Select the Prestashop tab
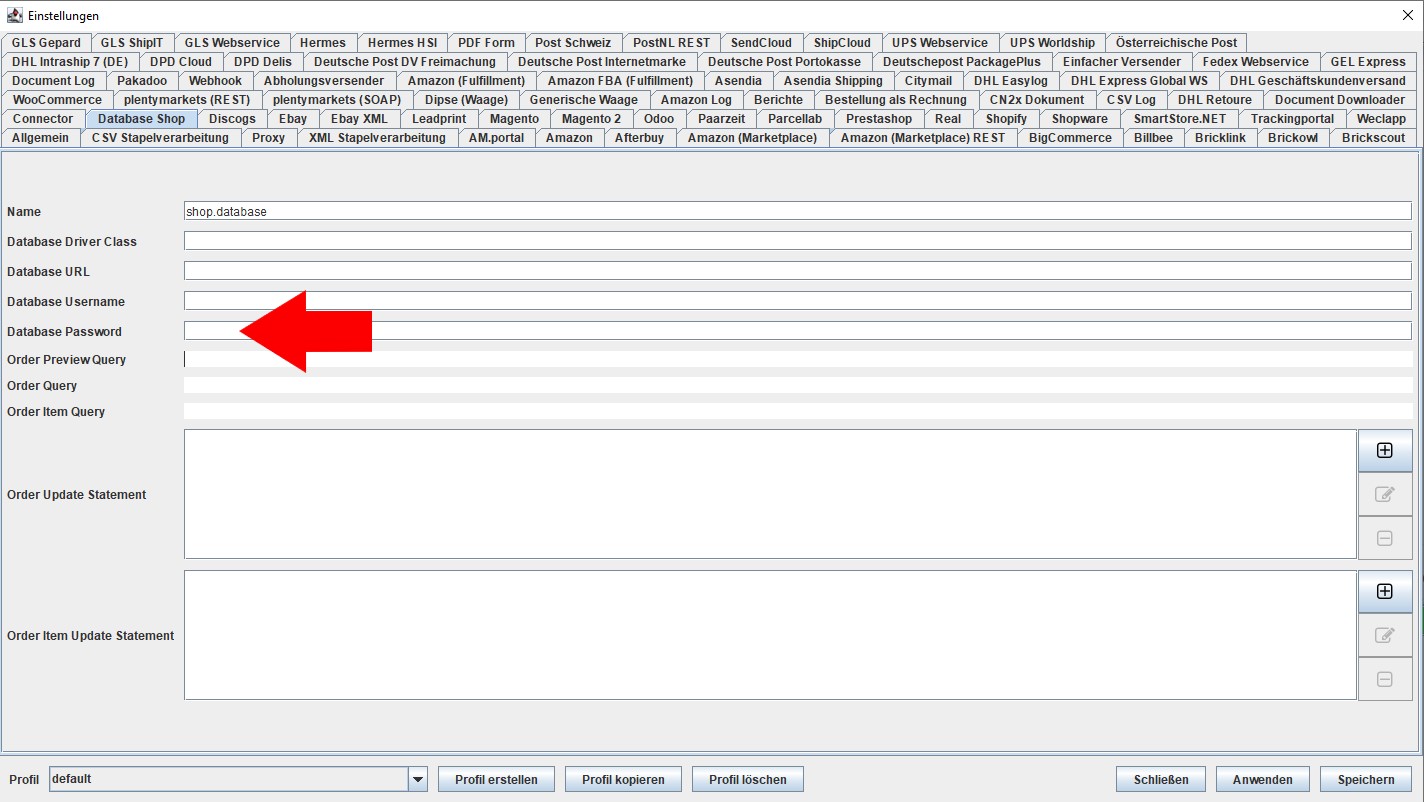Screen dimensions: 1424x802 pos(879,119)
